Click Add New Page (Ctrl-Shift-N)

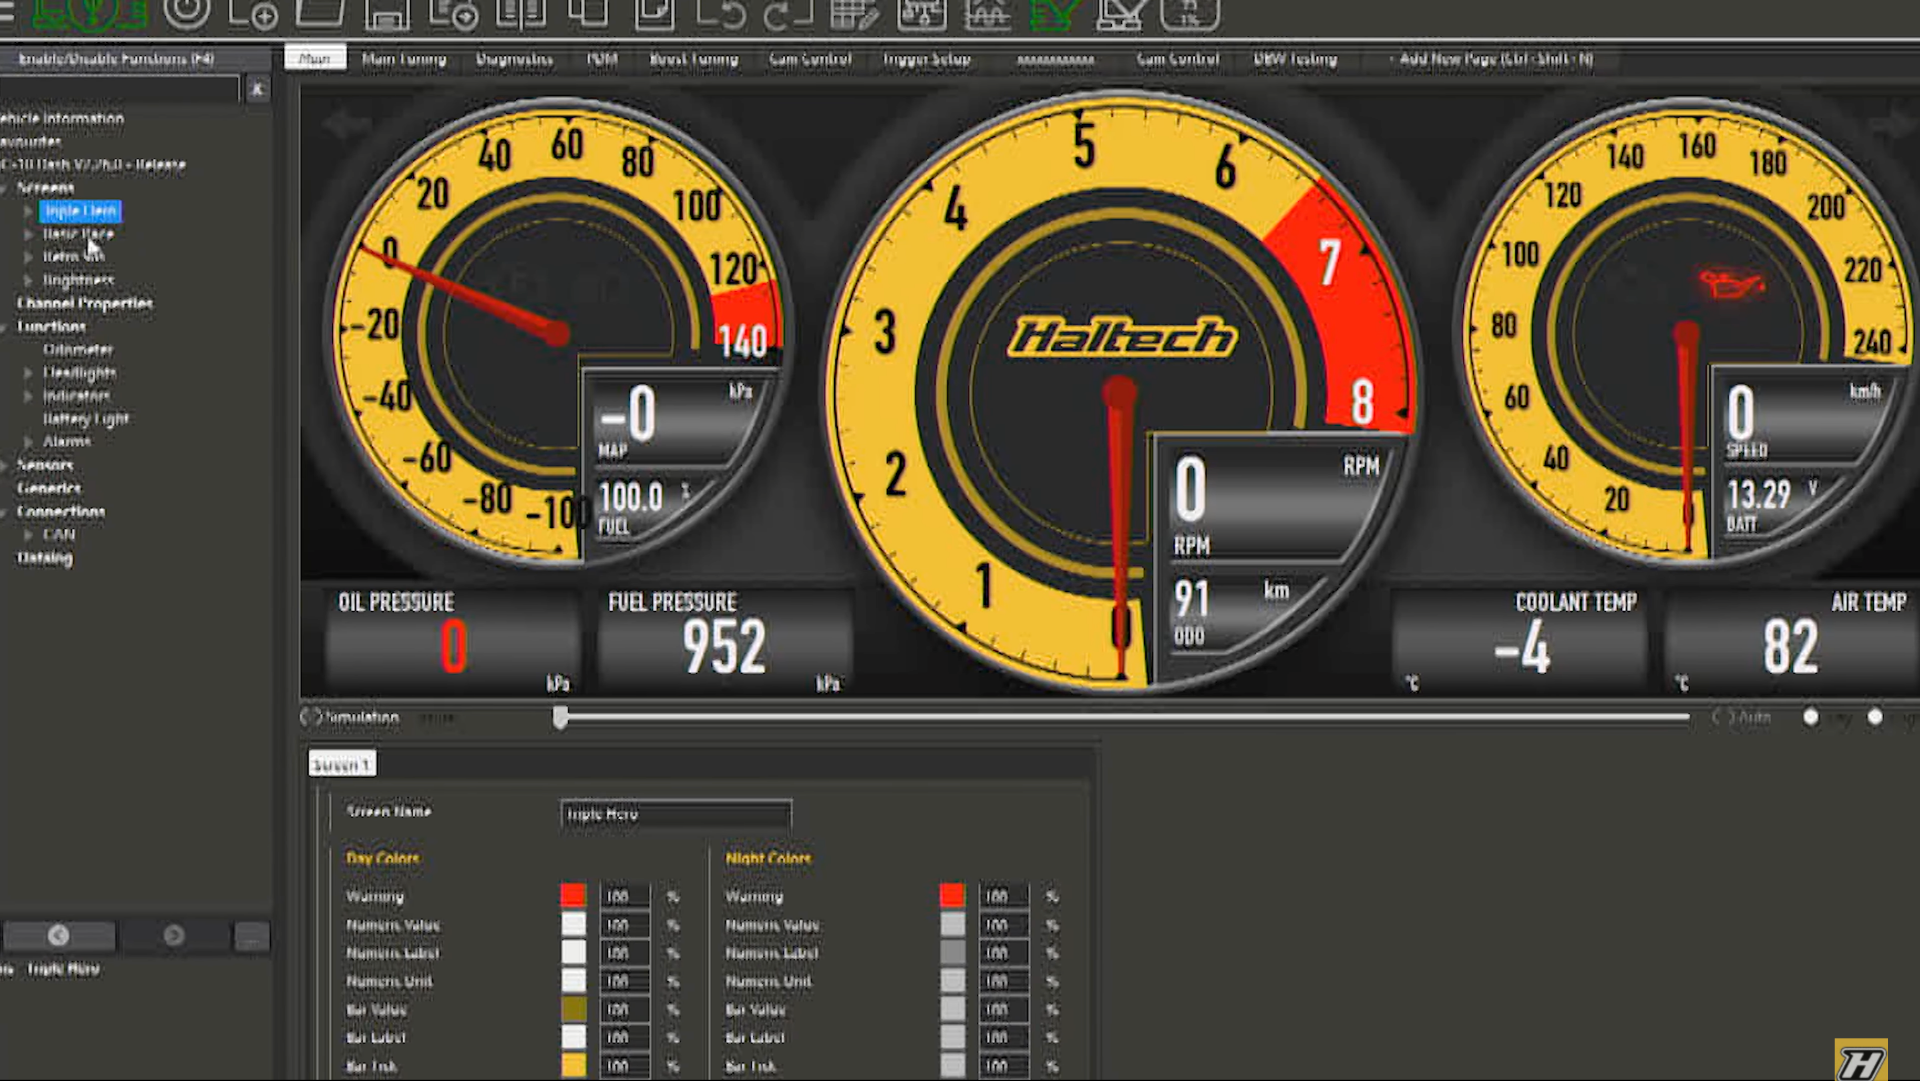[1492, 59]
